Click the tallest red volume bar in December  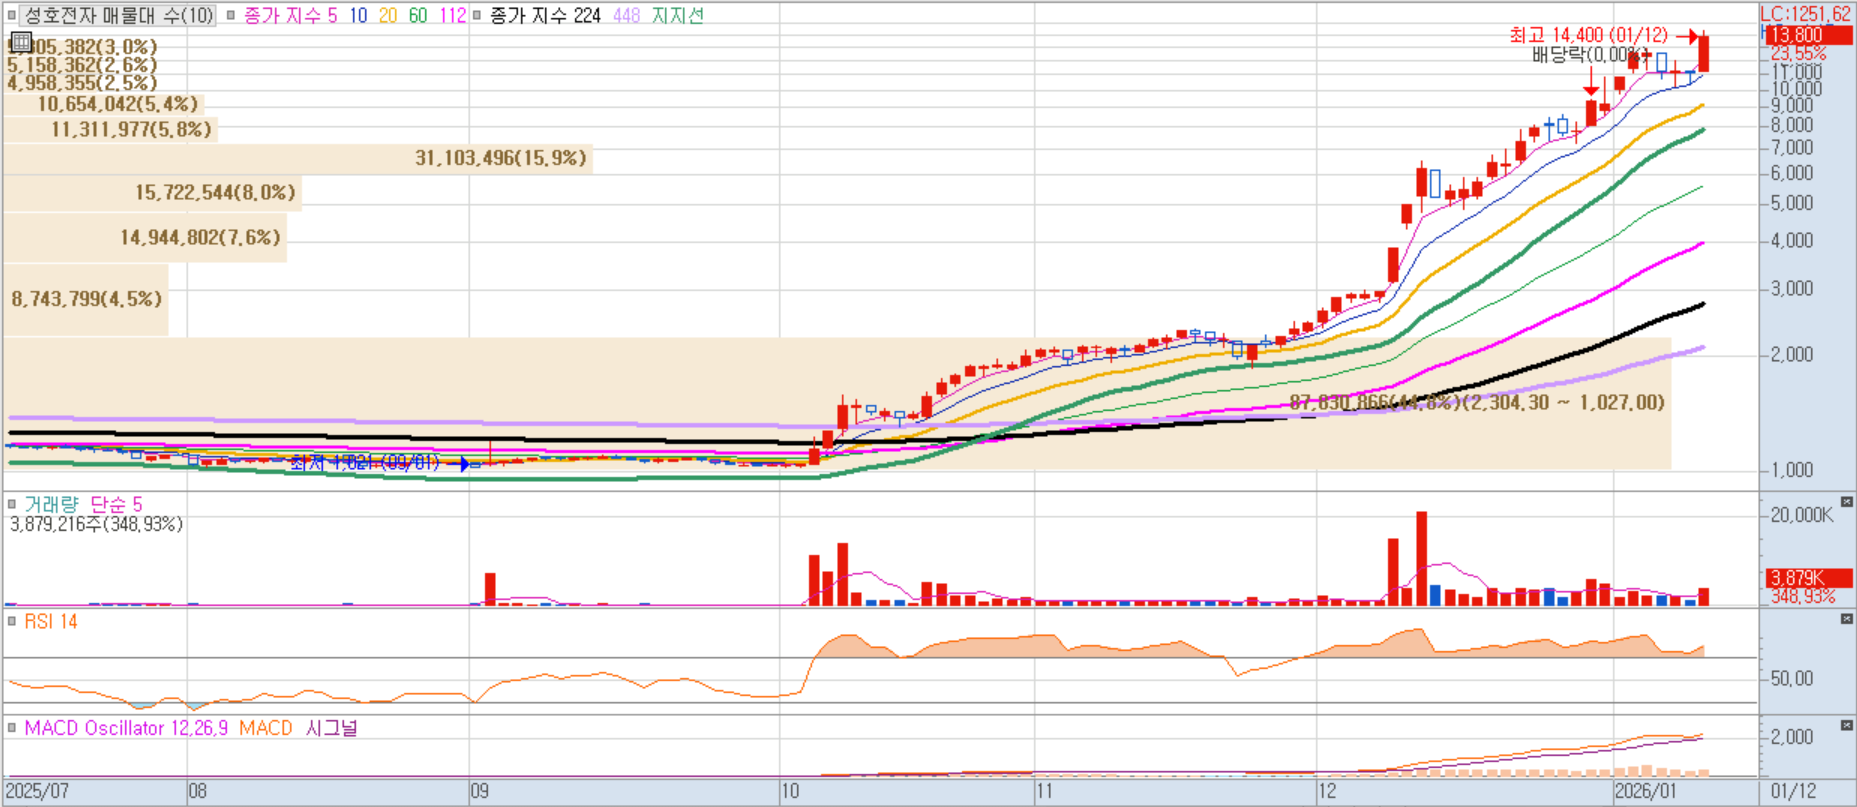(x=1421, y=558)
